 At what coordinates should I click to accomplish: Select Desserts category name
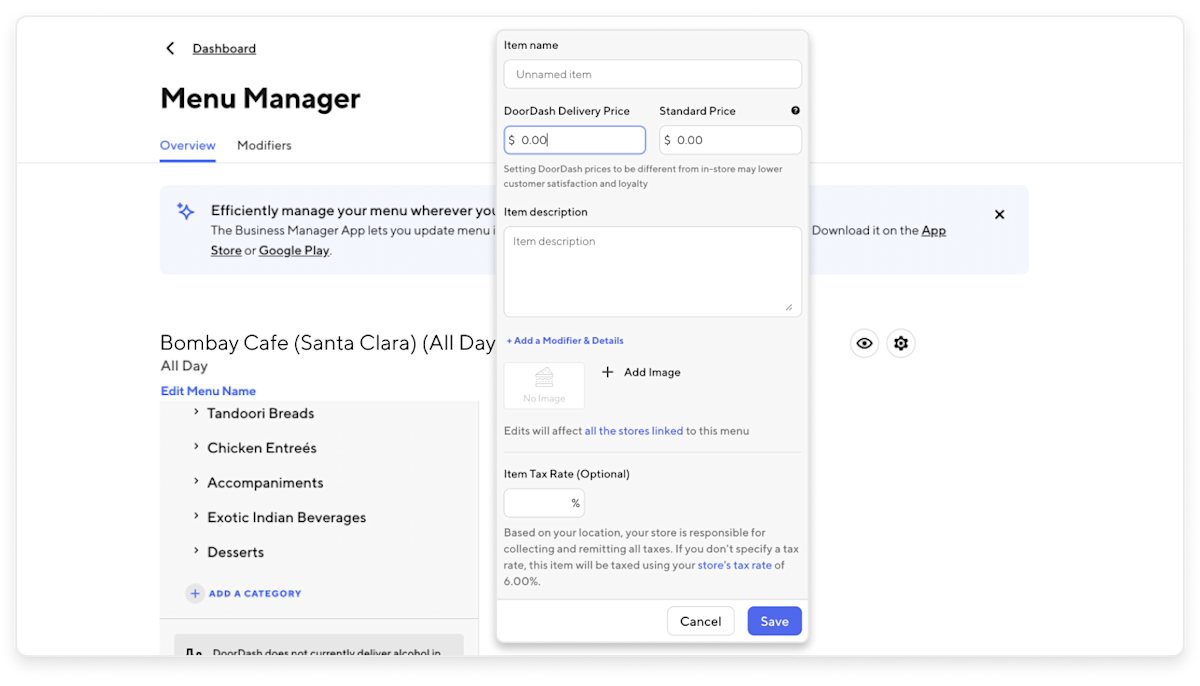[235, 552]
